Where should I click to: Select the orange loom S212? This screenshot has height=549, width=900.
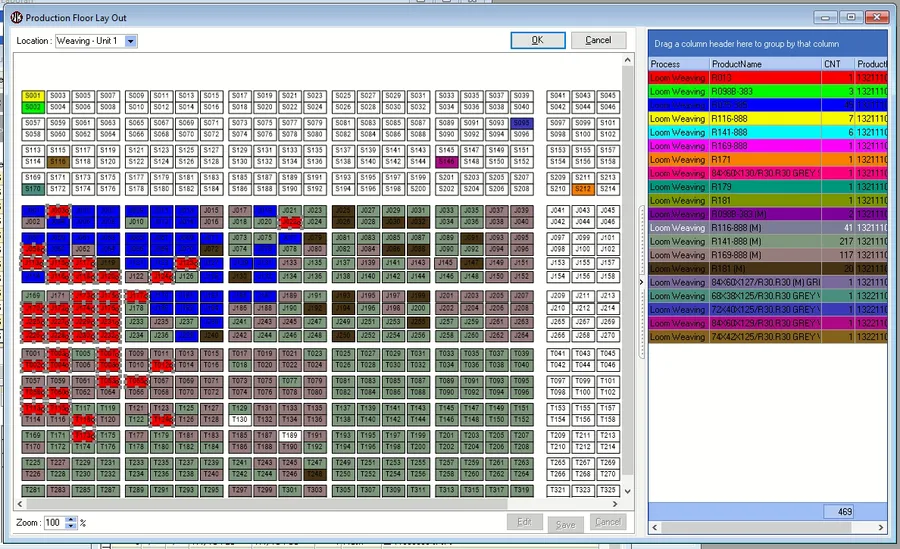click(x=583, y=189)
